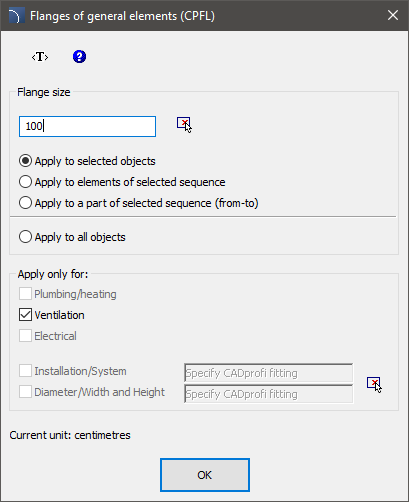The height and width of the screenshot is (502, 409).
Task: Click pick-from-drawing icon beside flange size
Action: (x=184, y=125)
